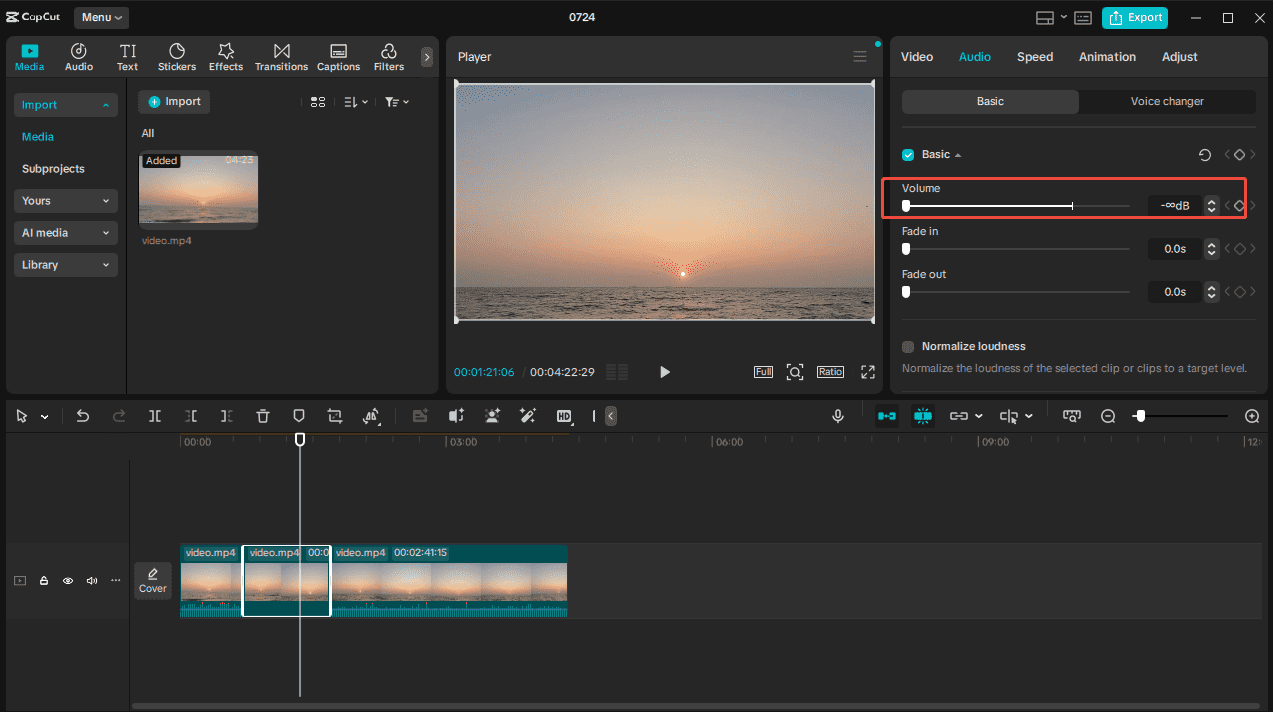Open the Menu dropdown
Screen dimensions: 1273x712
[101, 17]
